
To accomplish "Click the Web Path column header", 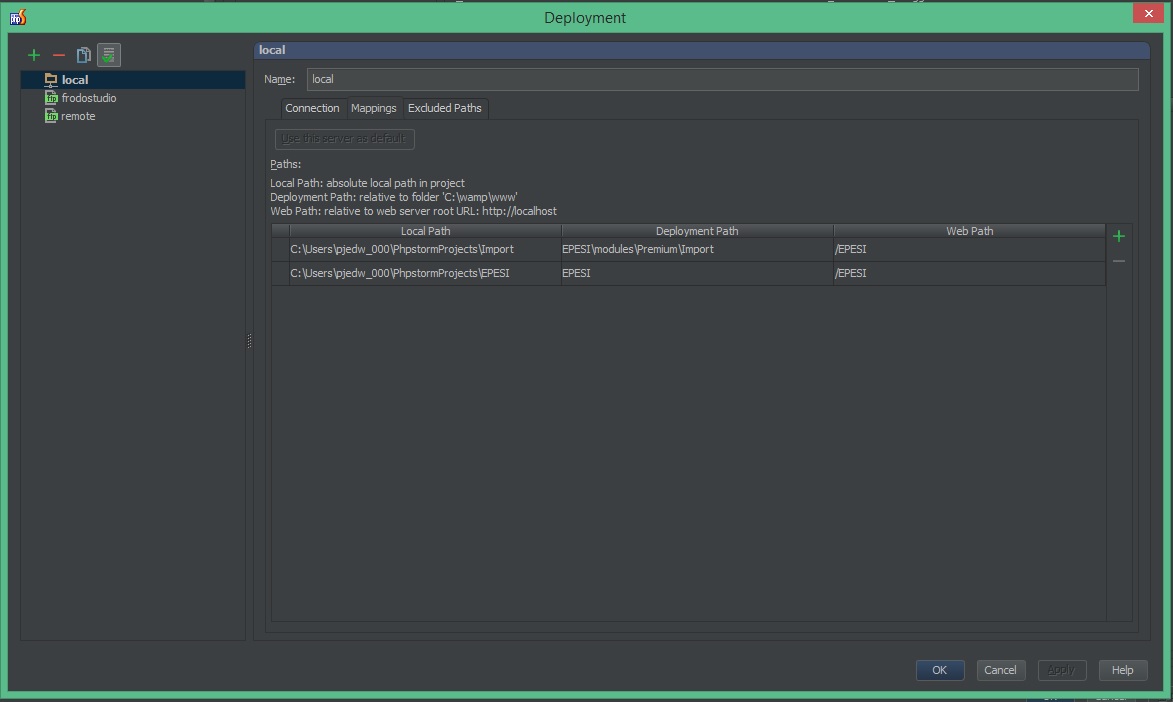I will [970, 231].
